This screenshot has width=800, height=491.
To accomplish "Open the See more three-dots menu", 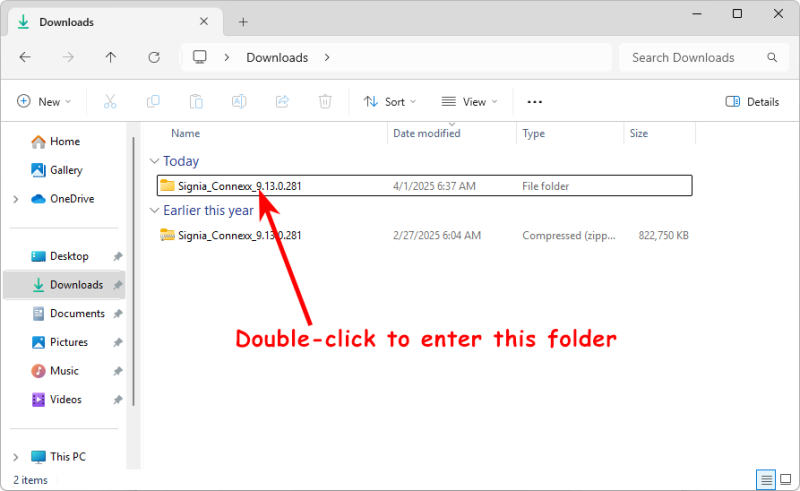I will (x=534, y=101).
